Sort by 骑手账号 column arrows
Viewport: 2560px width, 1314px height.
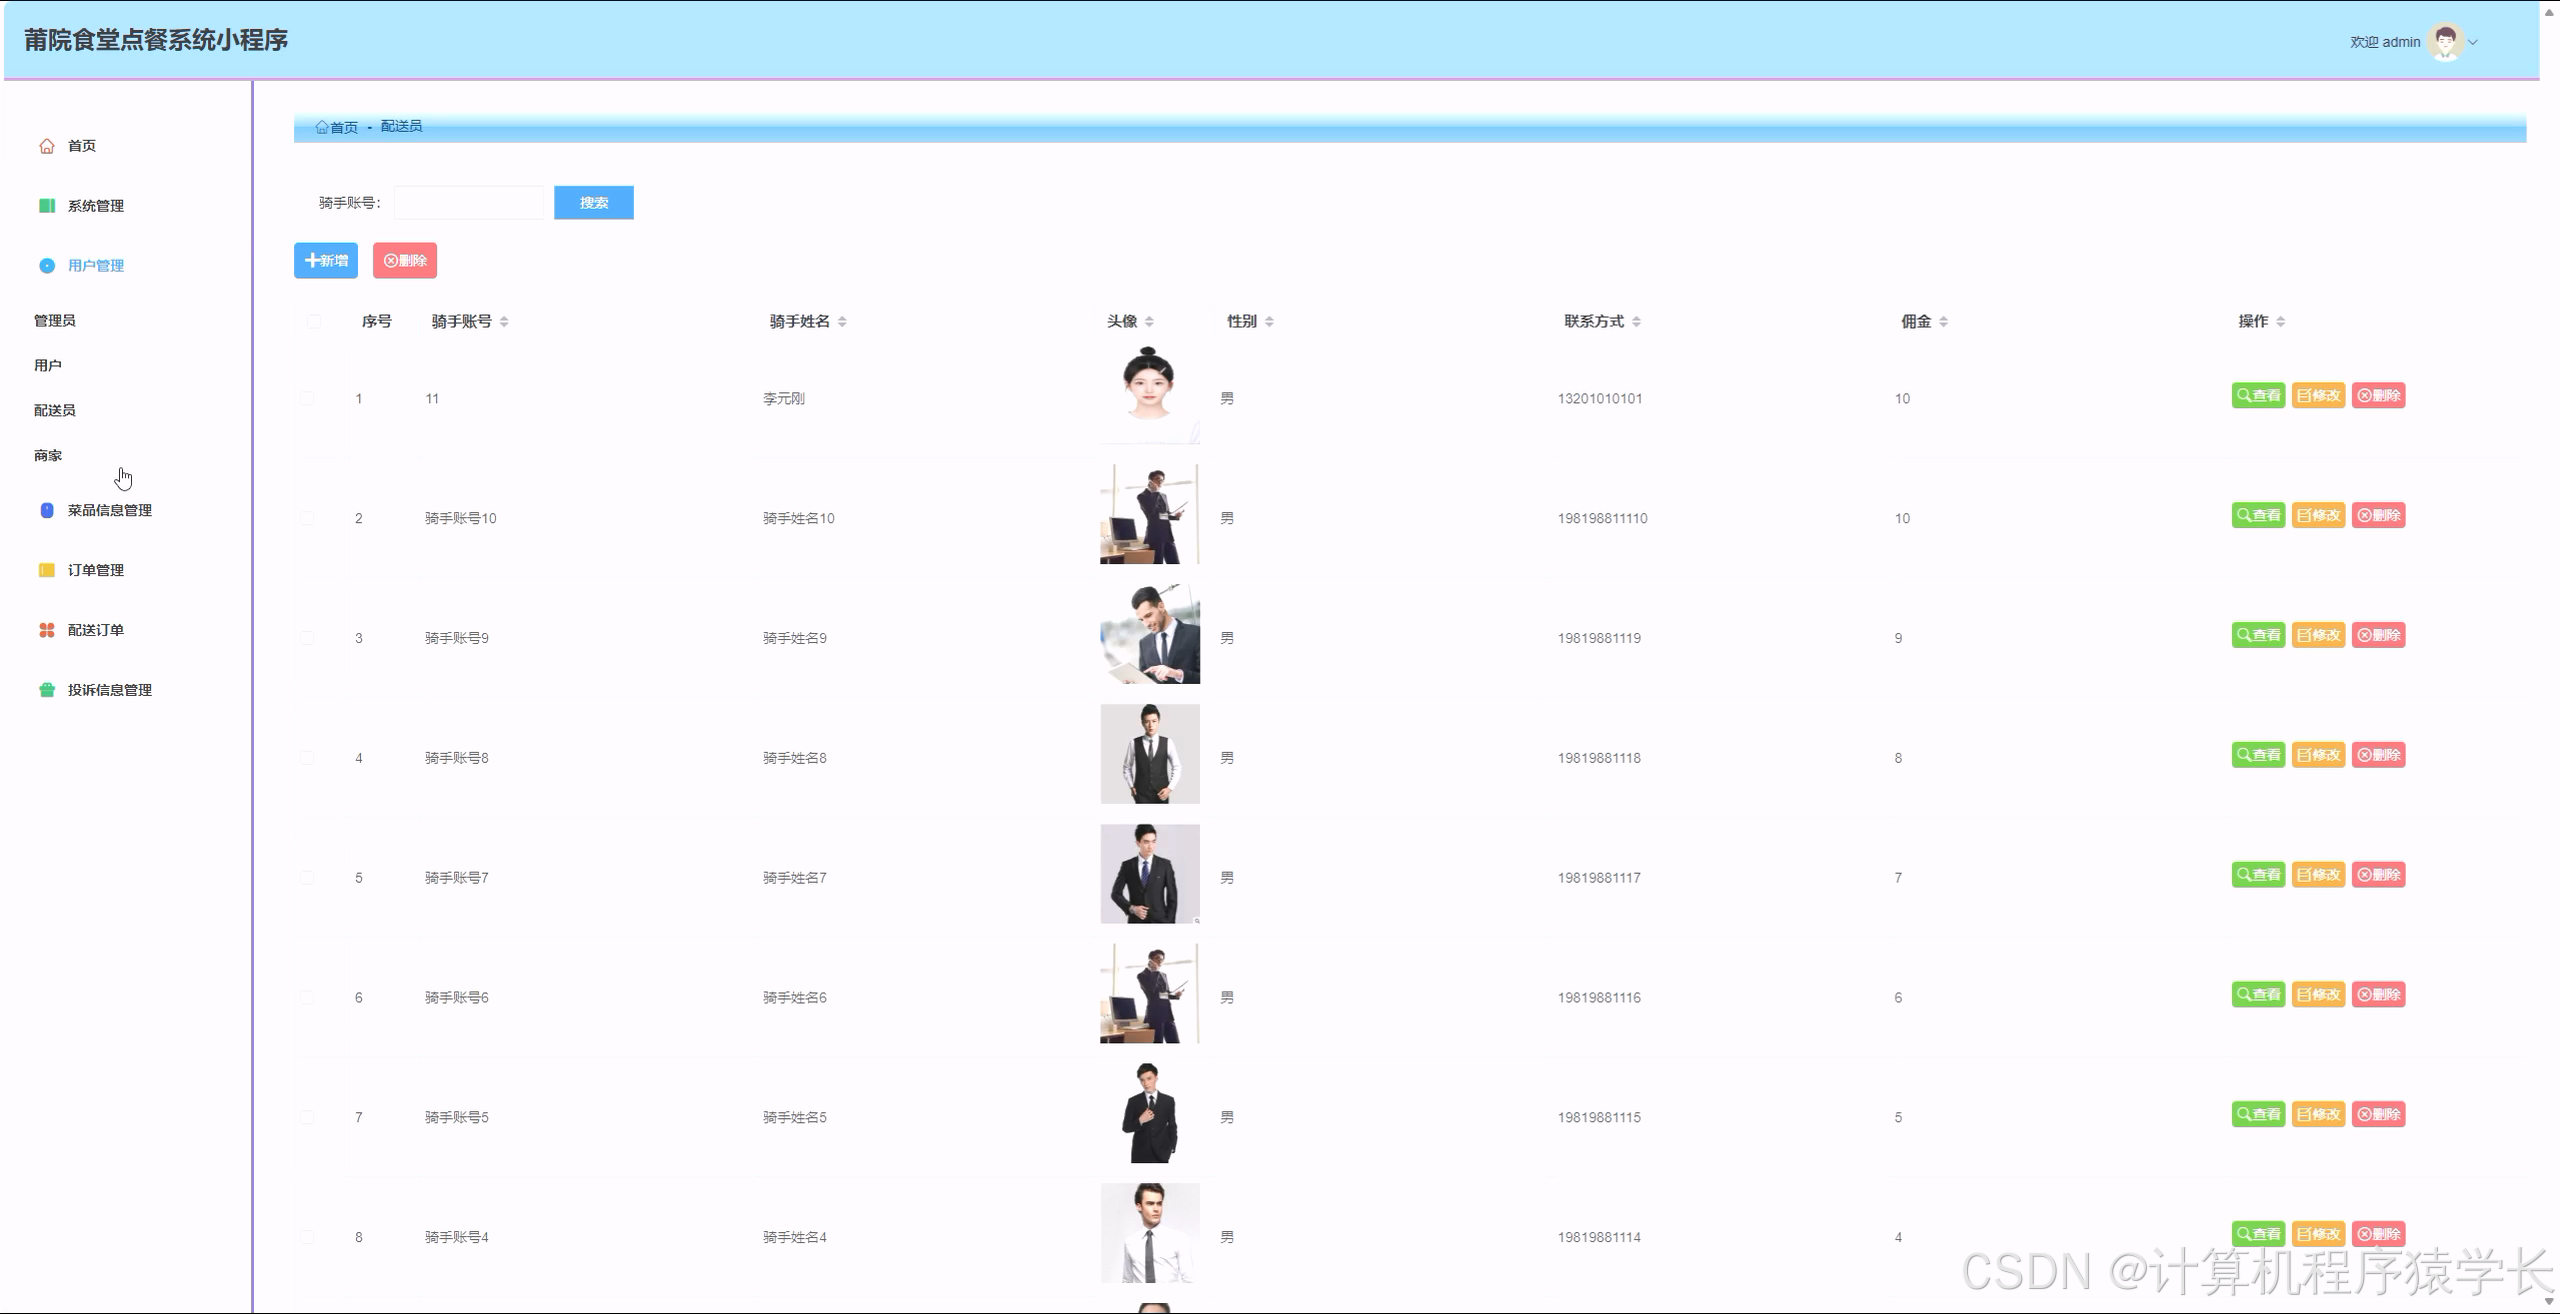[504, 321]
